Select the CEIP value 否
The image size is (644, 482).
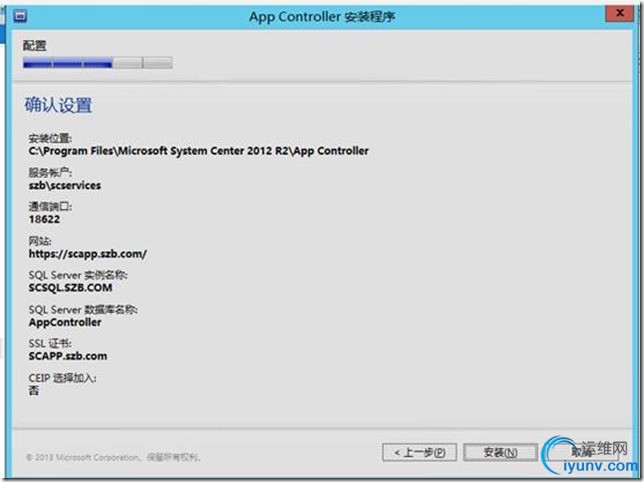pyautogui.click(x=34, y=390)
